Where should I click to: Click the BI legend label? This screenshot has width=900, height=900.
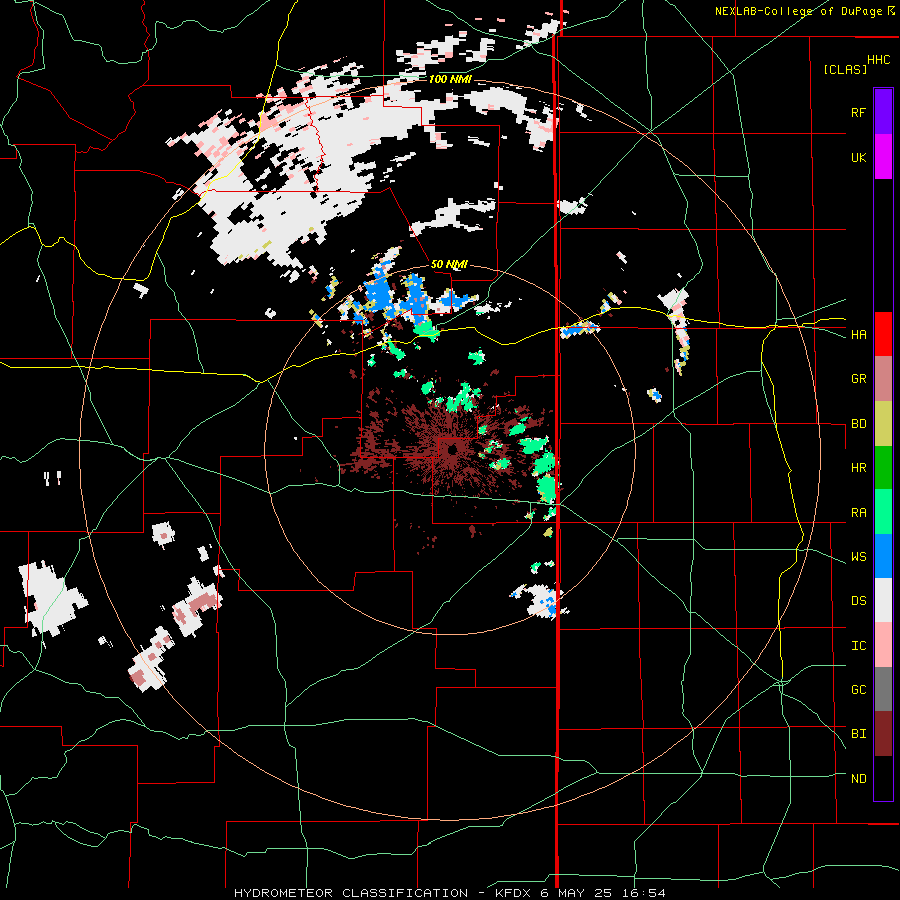click(x=858, y=734)
